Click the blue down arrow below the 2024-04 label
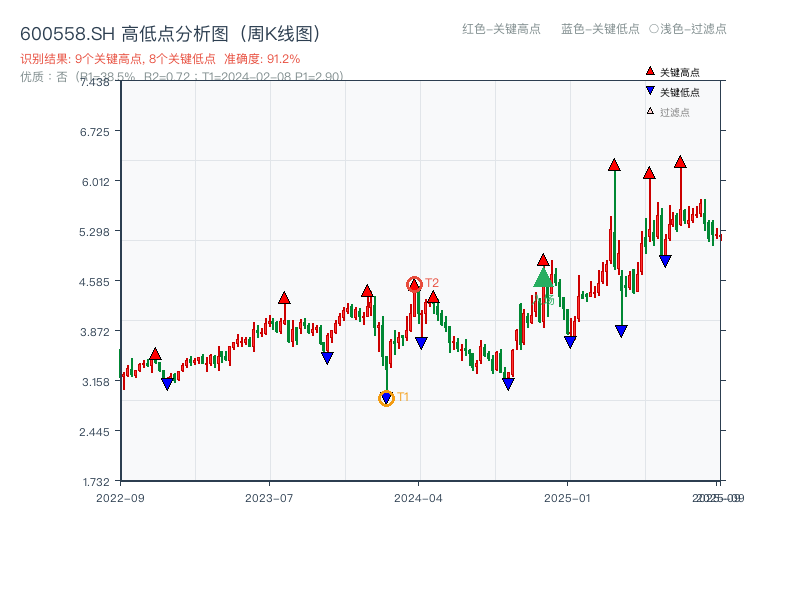Screen dimensions: 800x600 tap(422, 342)
